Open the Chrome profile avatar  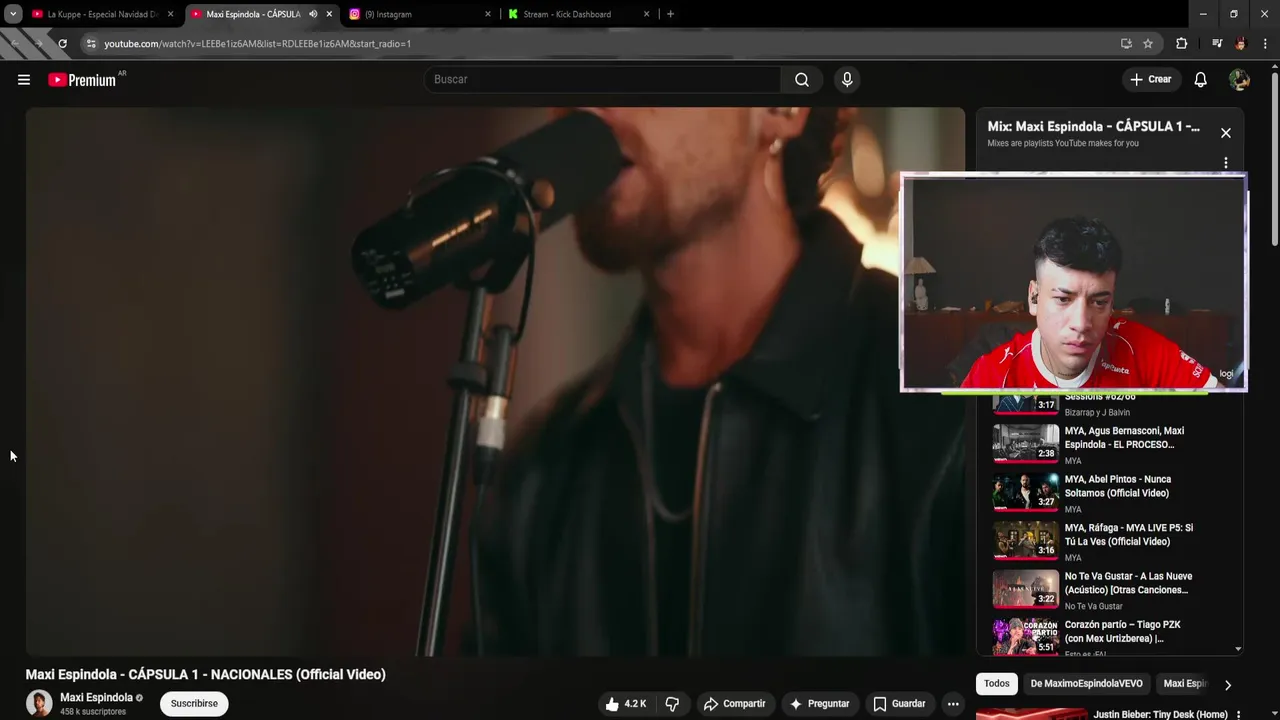pyautogui.click(x=1240, y=44)
